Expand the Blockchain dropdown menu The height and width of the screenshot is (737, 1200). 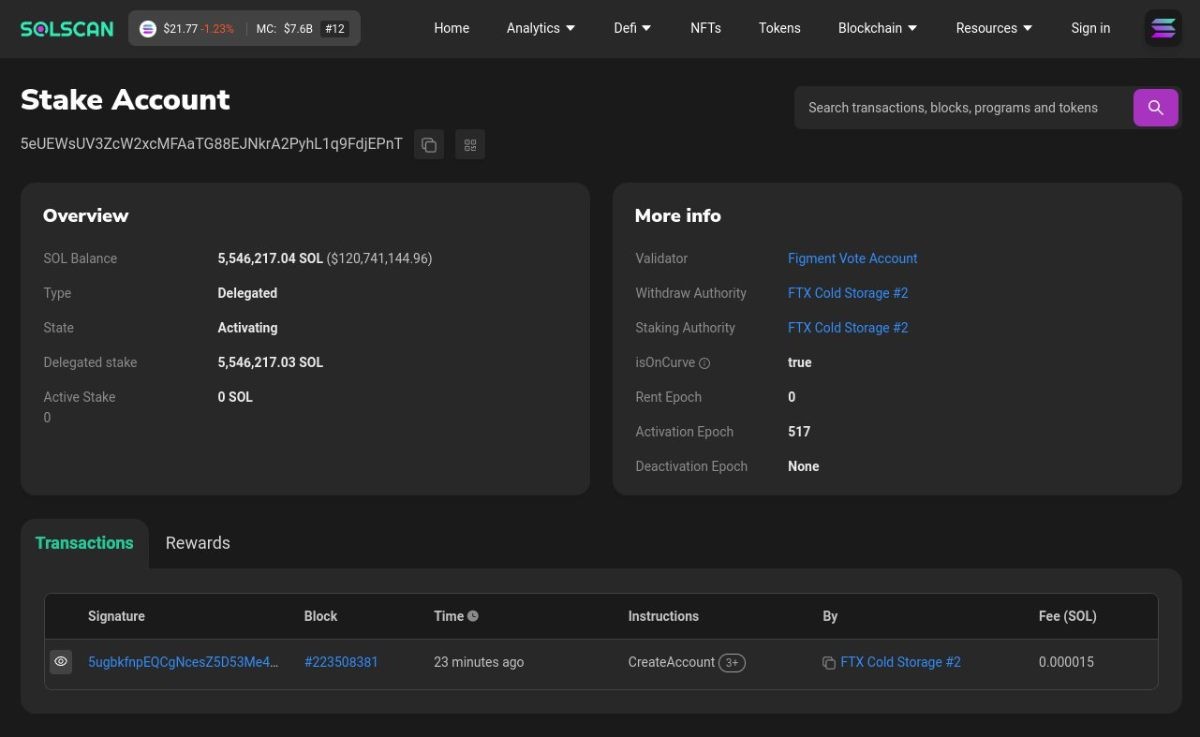[877, 28]
